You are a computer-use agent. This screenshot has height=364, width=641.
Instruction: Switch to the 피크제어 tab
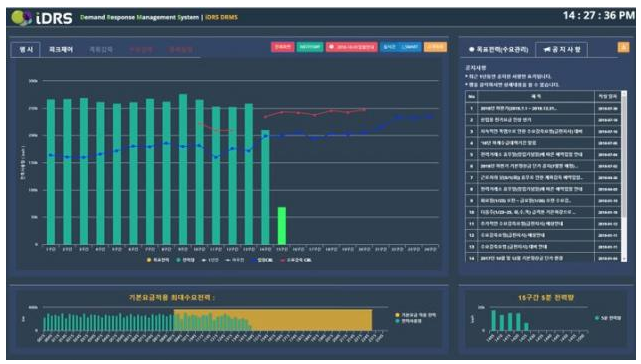point(61,49)
